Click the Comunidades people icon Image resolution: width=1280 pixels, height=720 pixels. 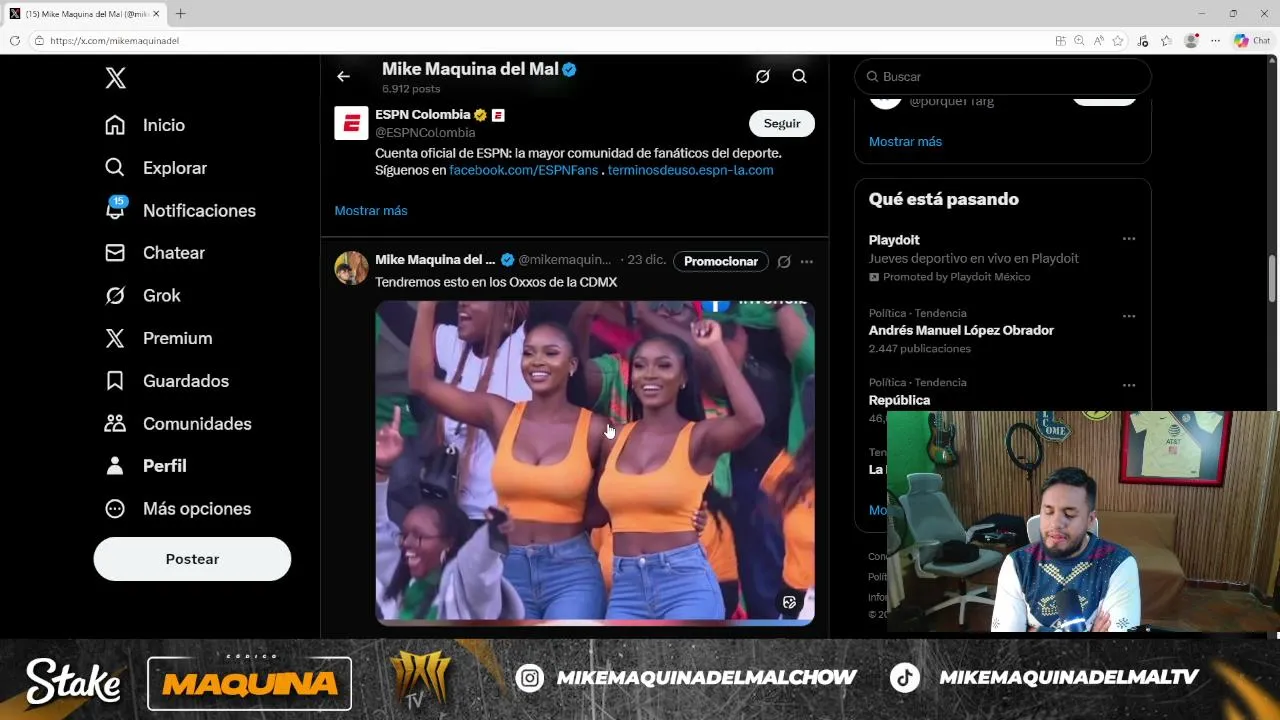click(x=115, y=423)
